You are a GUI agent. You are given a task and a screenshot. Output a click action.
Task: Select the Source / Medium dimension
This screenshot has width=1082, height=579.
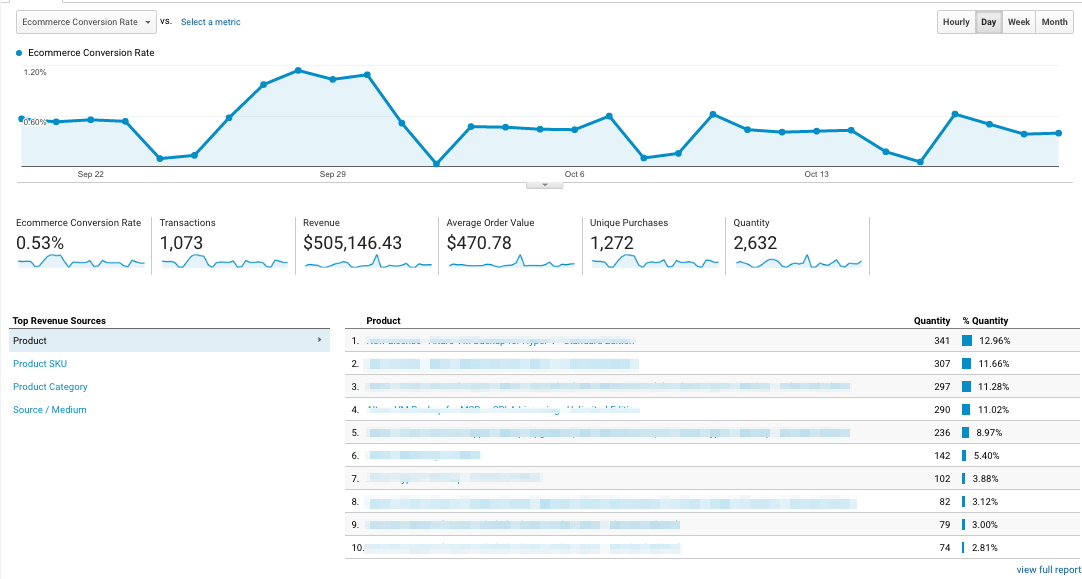(50, 409)
